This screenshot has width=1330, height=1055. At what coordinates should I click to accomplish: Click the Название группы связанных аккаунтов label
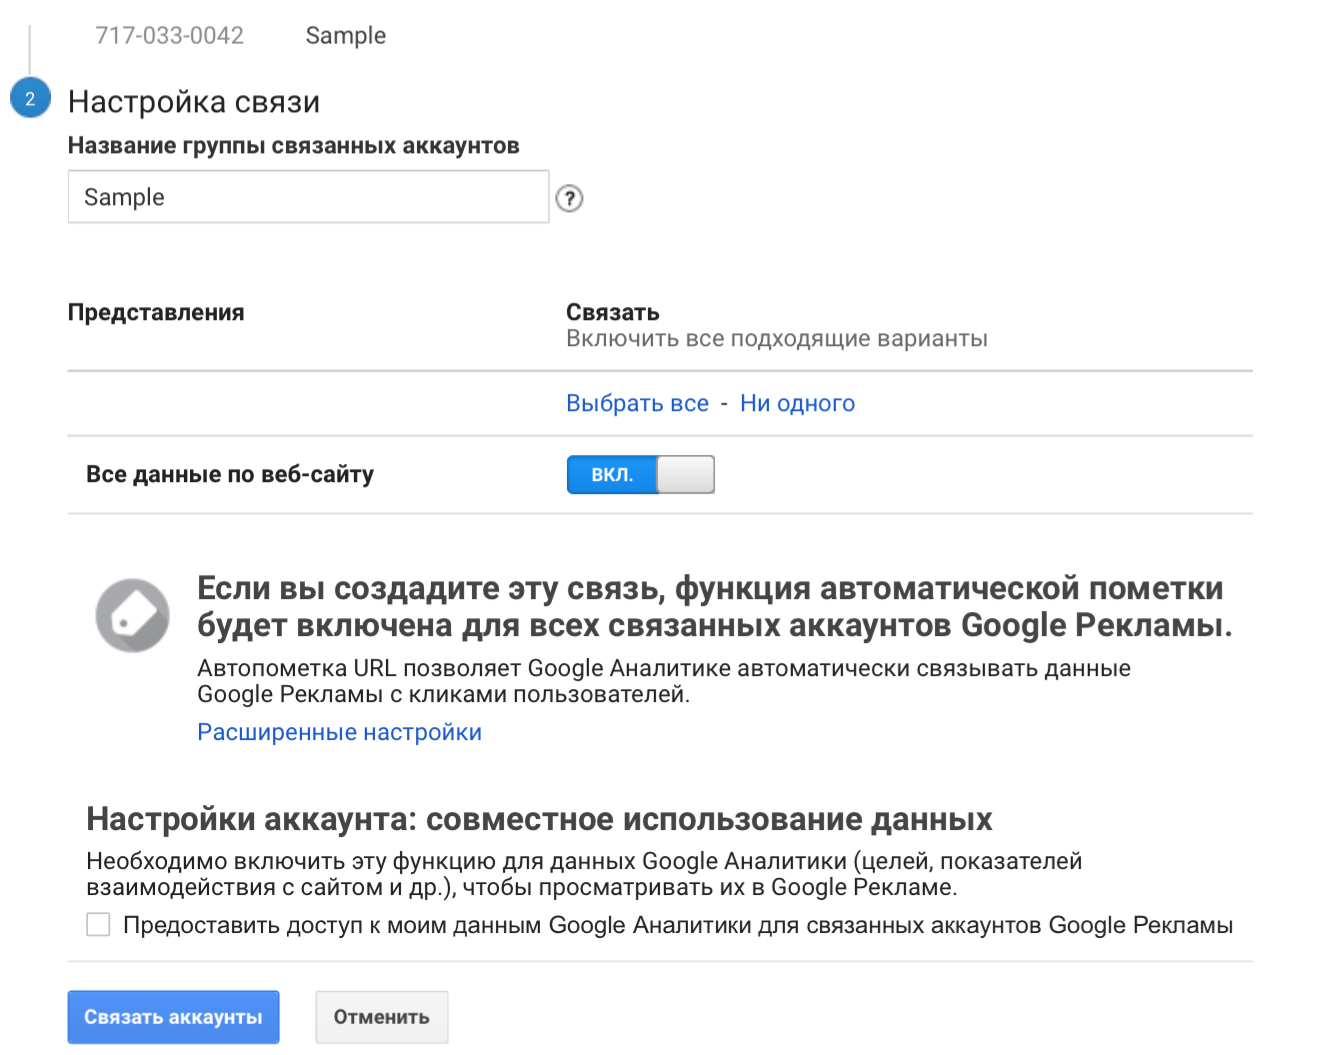click(x=293, y=146)
